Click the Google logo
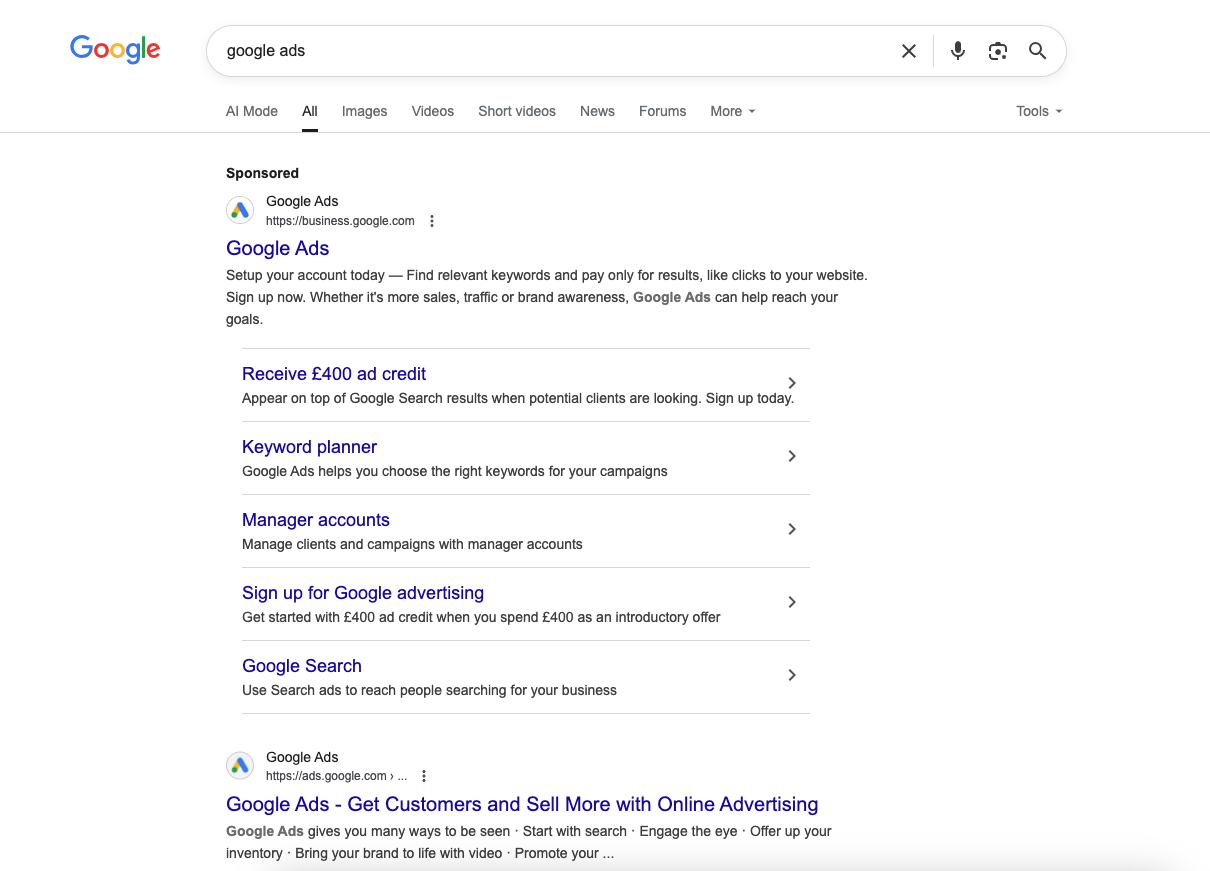Viewport: 1210px width, 871px height. click(x=114, y=49)
